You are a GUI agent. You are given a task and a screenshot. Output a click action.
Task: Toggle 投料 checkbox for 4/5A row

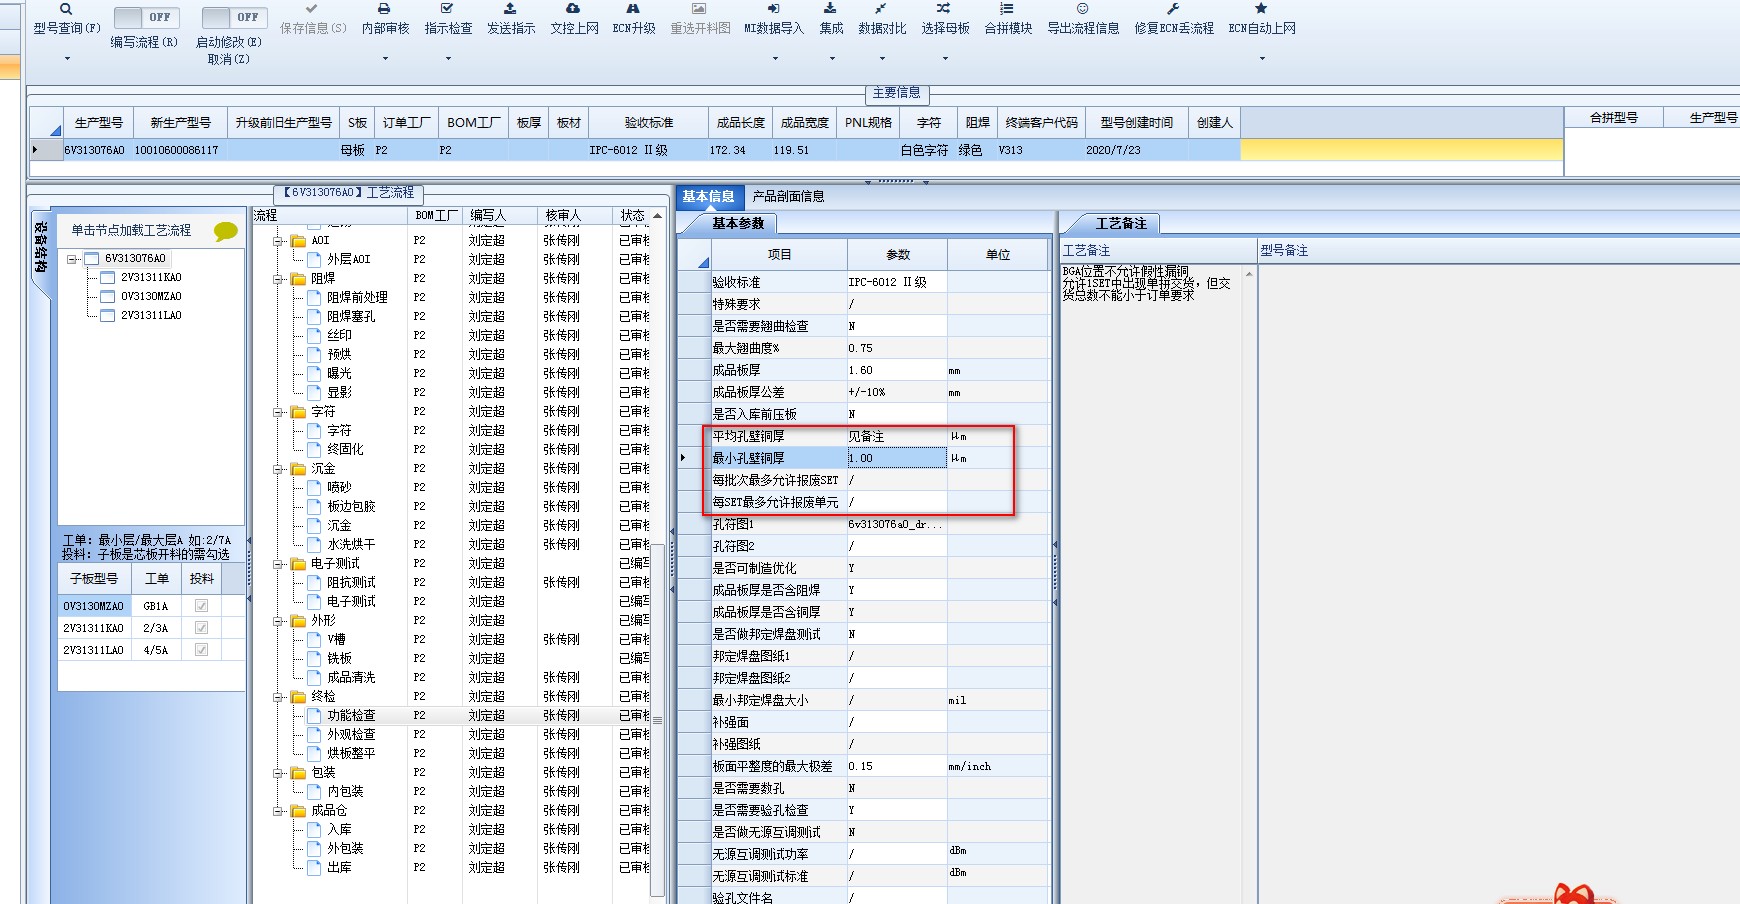click(202, 650)
